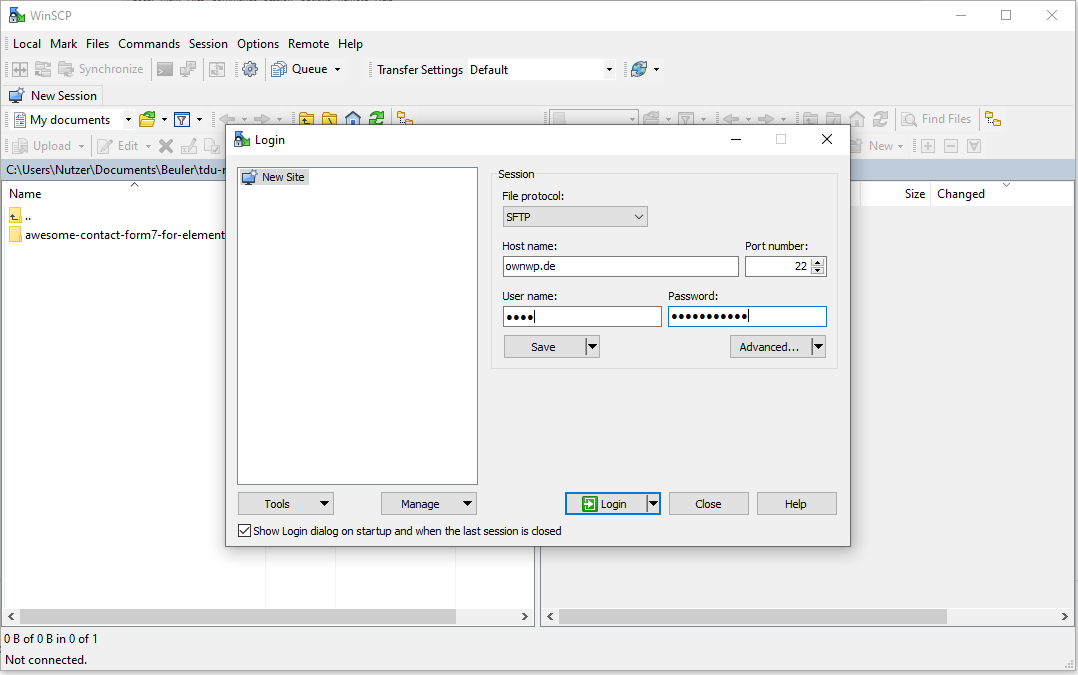Open the Preferences gear icon
Image resolution: width=1078 pixels, height=675 pixels.
250,69
